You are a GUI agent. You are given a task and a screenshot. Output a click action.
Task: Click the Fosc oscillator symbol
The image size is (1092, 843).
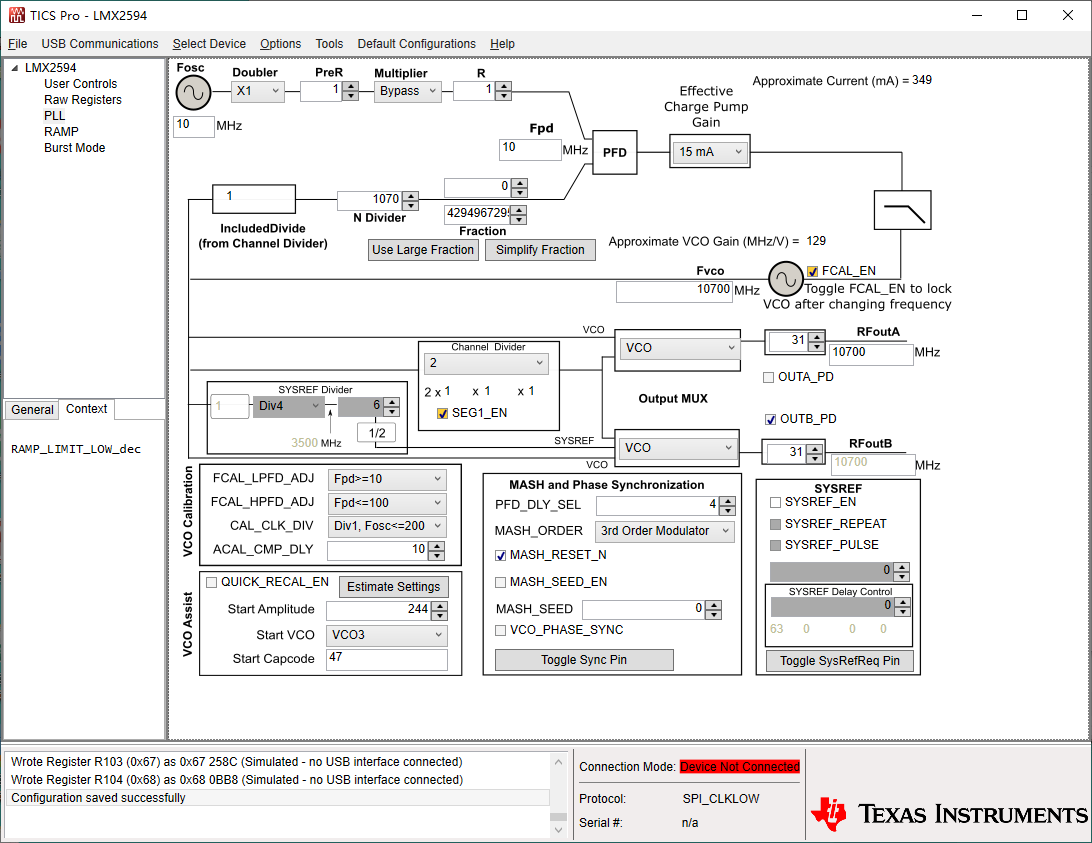[x=193, y=93]
